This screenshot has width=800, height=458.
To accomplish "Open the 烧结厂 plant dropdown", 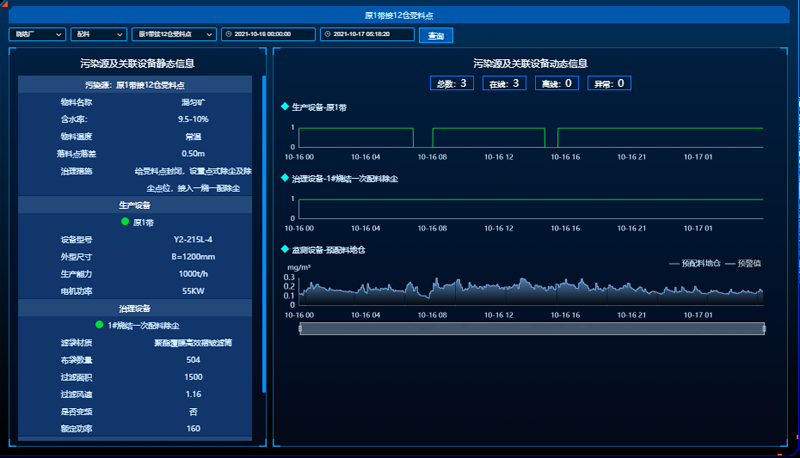I will click(37, 34).
